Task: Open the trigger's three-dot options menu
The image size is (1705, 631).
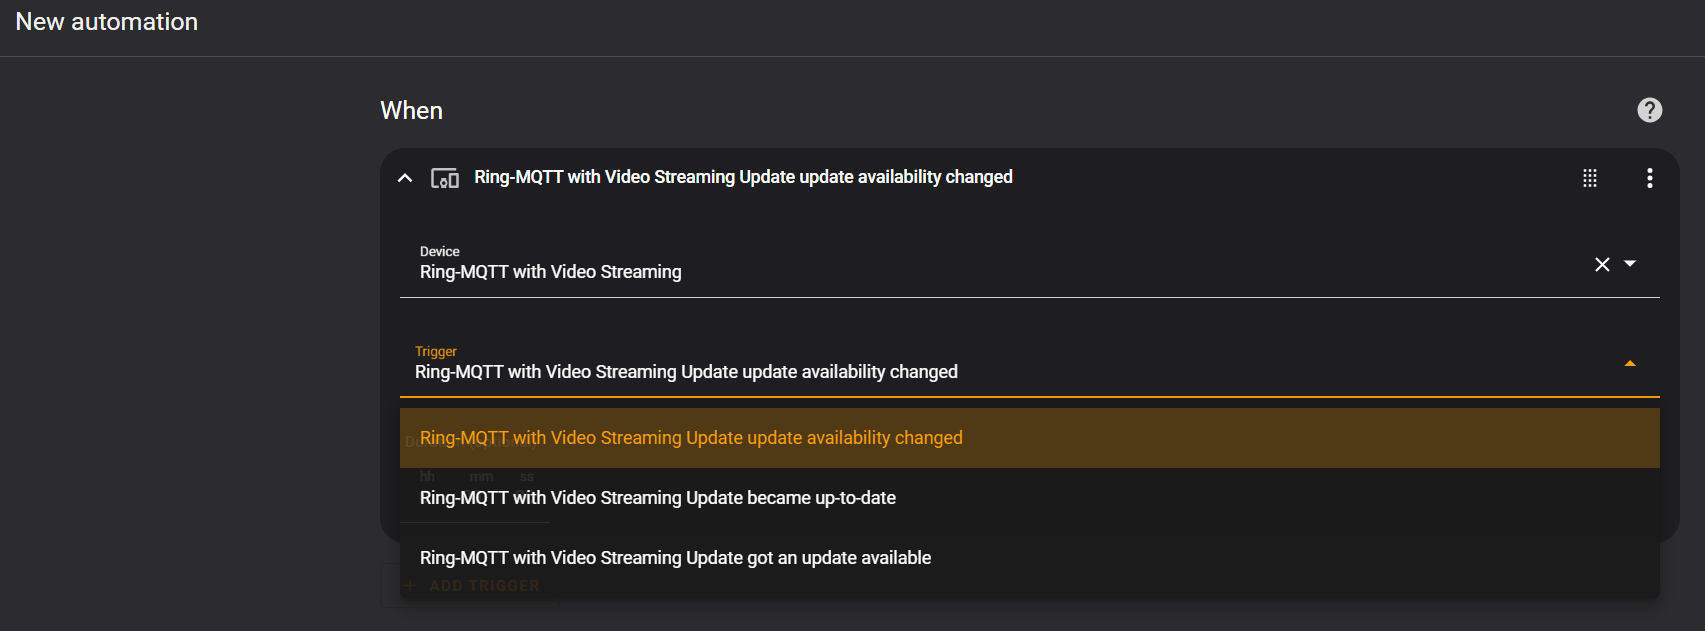Action: [x=1649, y=178]
